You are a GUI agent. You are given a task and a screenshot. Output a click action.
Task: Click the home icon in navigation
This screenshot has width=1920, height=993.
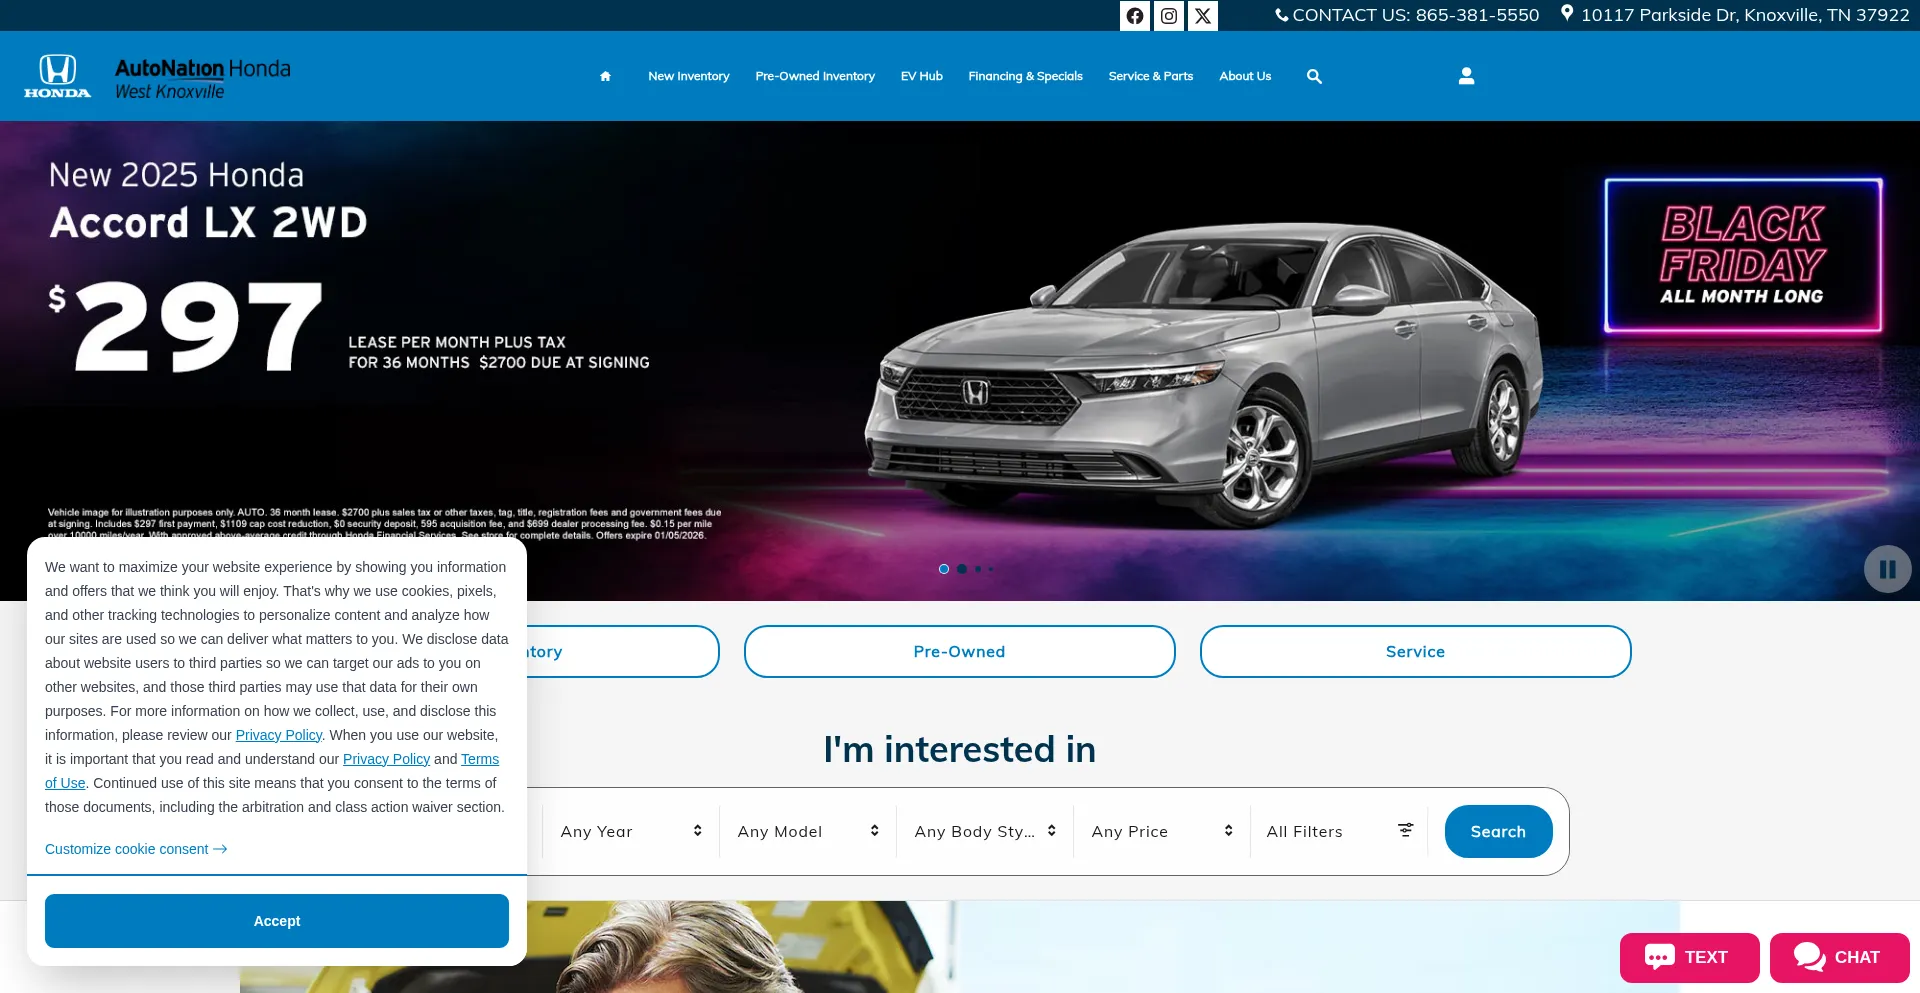tap(605, 76)
